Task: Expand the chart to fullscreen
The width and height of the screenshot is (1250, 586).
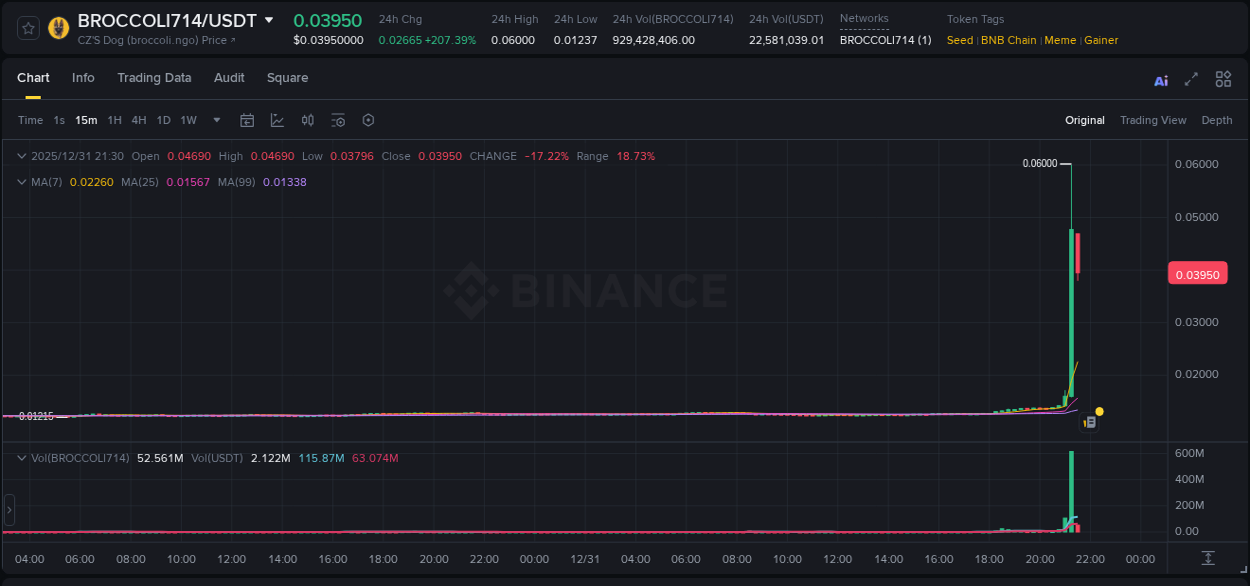Action: click(x=1190, y=79)
